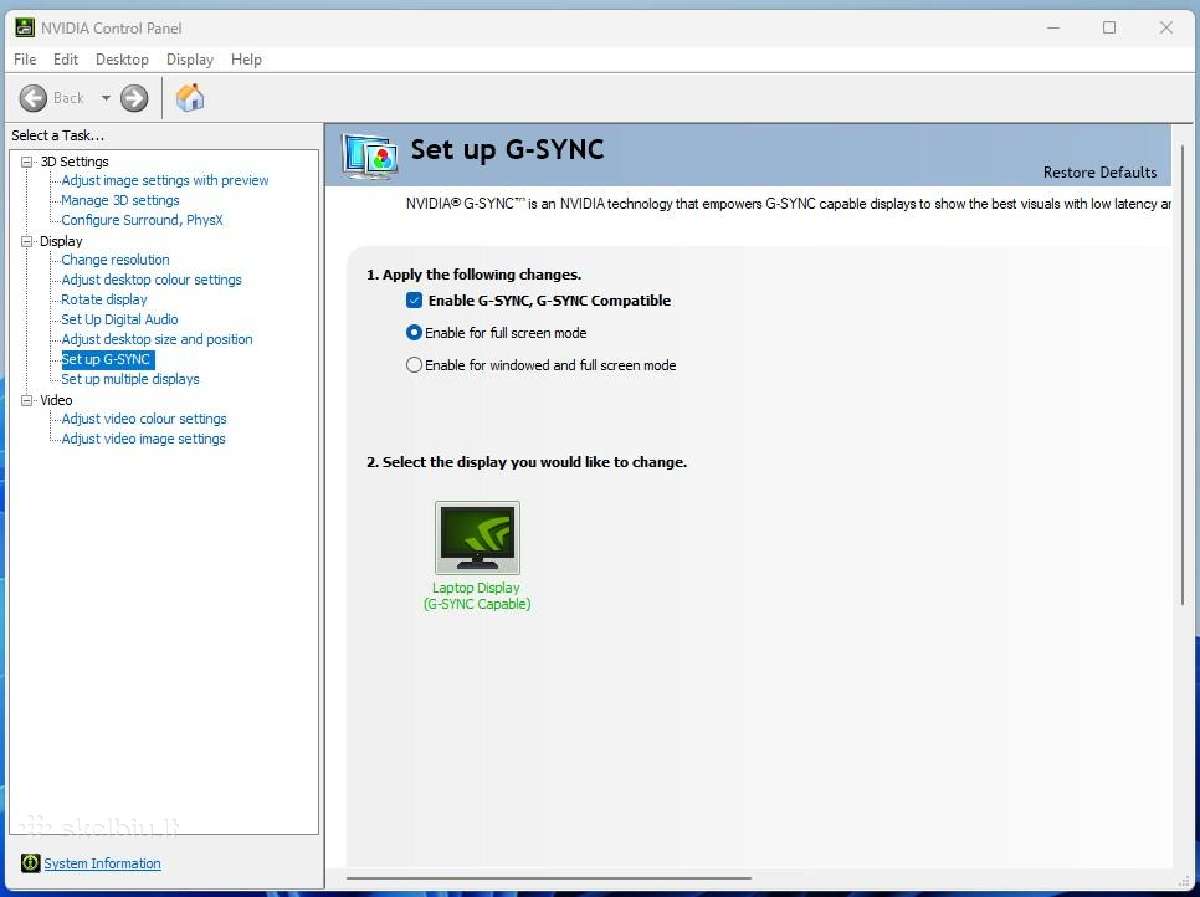Minimize the NVIDIA Control Panel window
The image size is (1200, 897).
click(x=1052, y=28)
